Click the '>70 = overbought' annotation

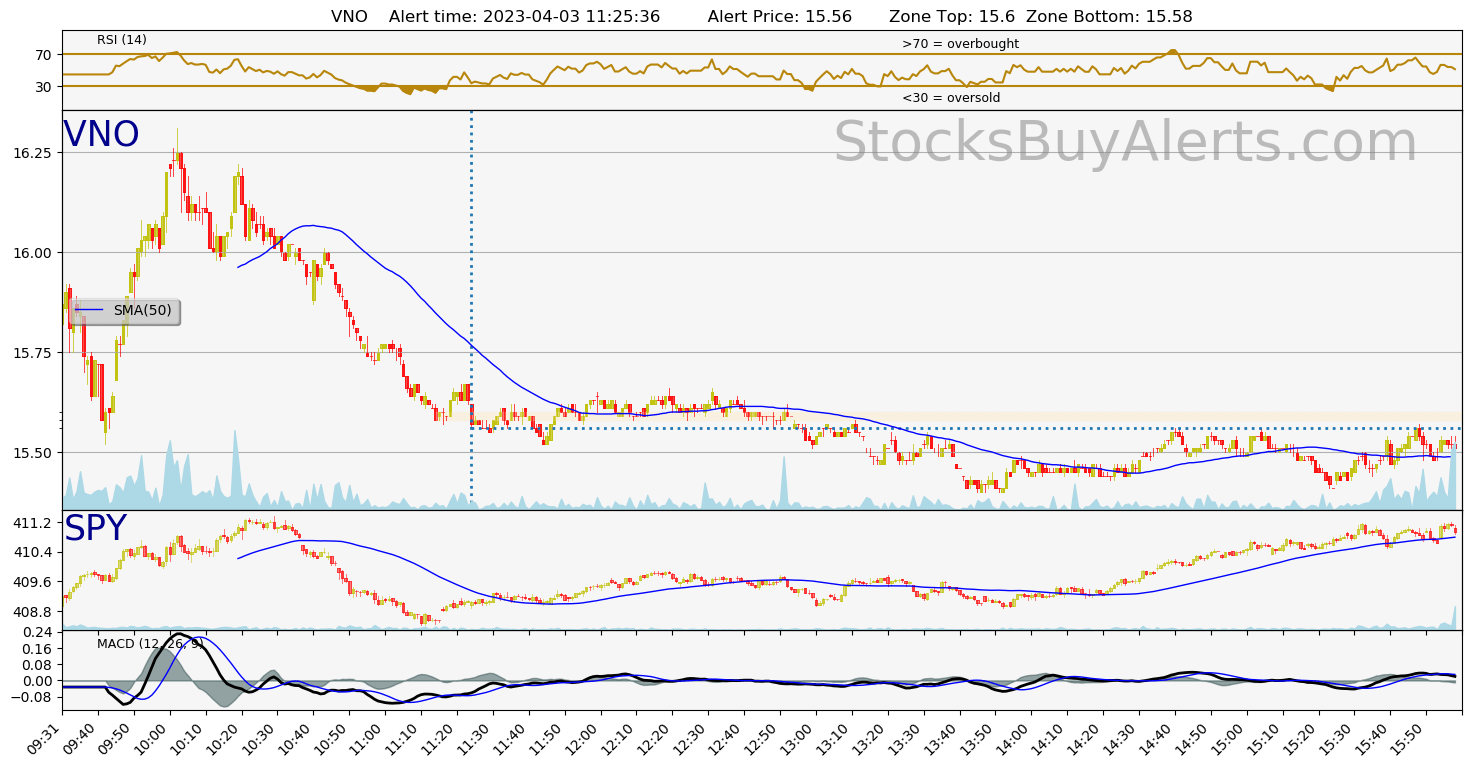[960, 44]
